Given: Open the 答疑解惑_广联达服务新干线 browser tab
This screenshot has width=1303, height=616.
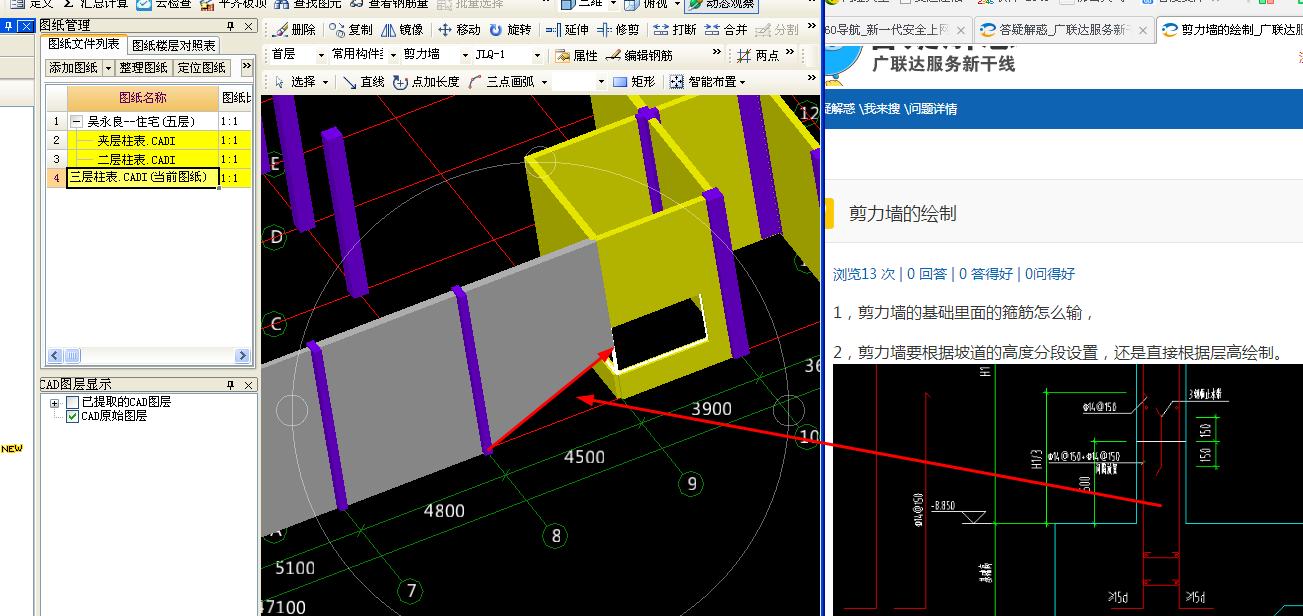Looking at the screenshot, I should click(x=1064, y=30).
